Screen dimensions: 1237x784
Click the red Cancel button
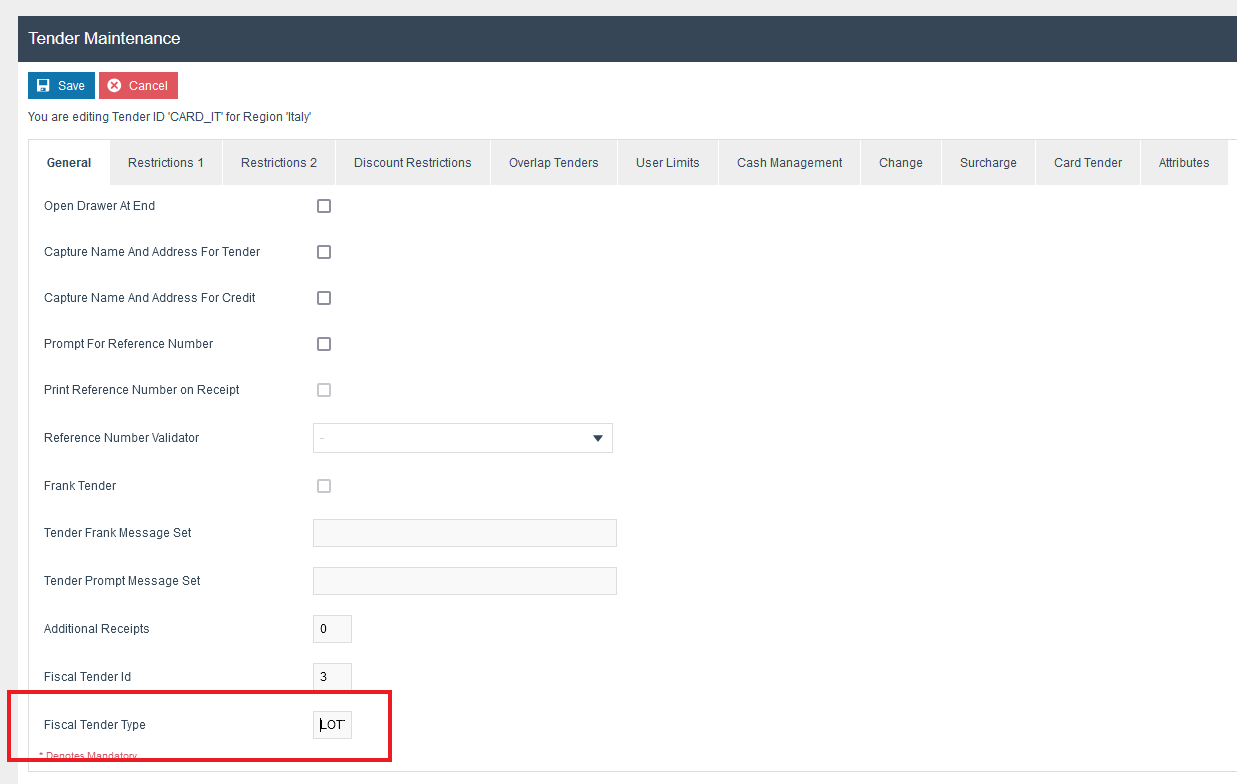tap(138, 86)
